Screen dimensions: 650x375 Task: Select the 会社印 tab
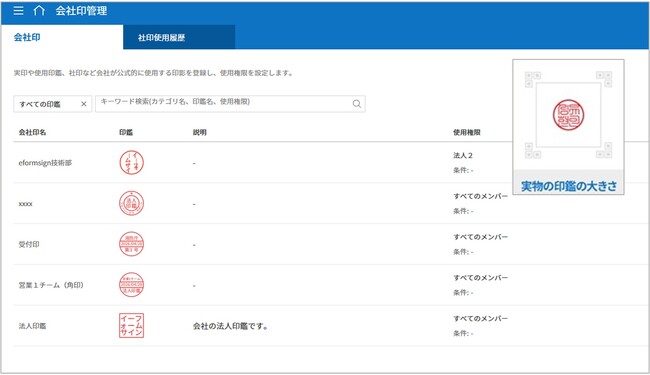pyautogui.click(x=27, y=37)
